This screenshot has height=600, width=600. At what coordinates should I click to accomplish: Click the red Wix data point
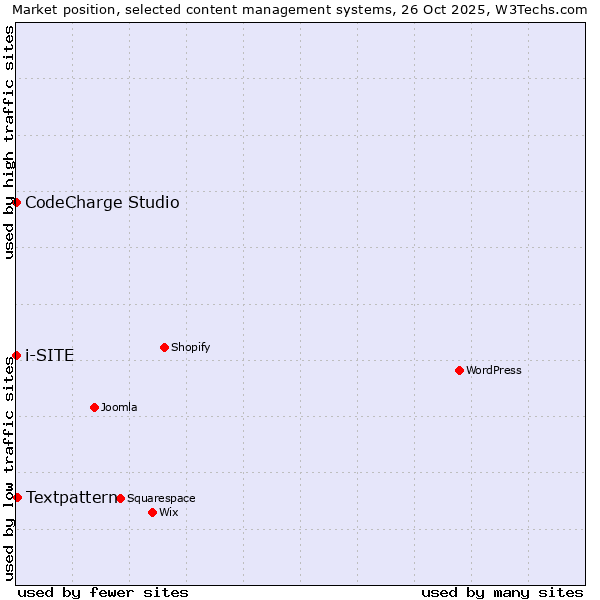pos(152,512)
